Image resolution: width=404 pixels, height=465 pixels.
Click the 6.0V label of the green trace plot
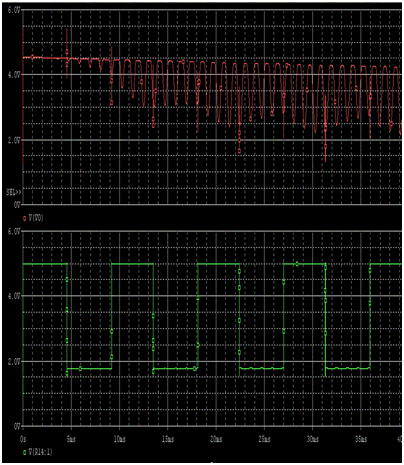pyautogui.click(x=14, y=232)
